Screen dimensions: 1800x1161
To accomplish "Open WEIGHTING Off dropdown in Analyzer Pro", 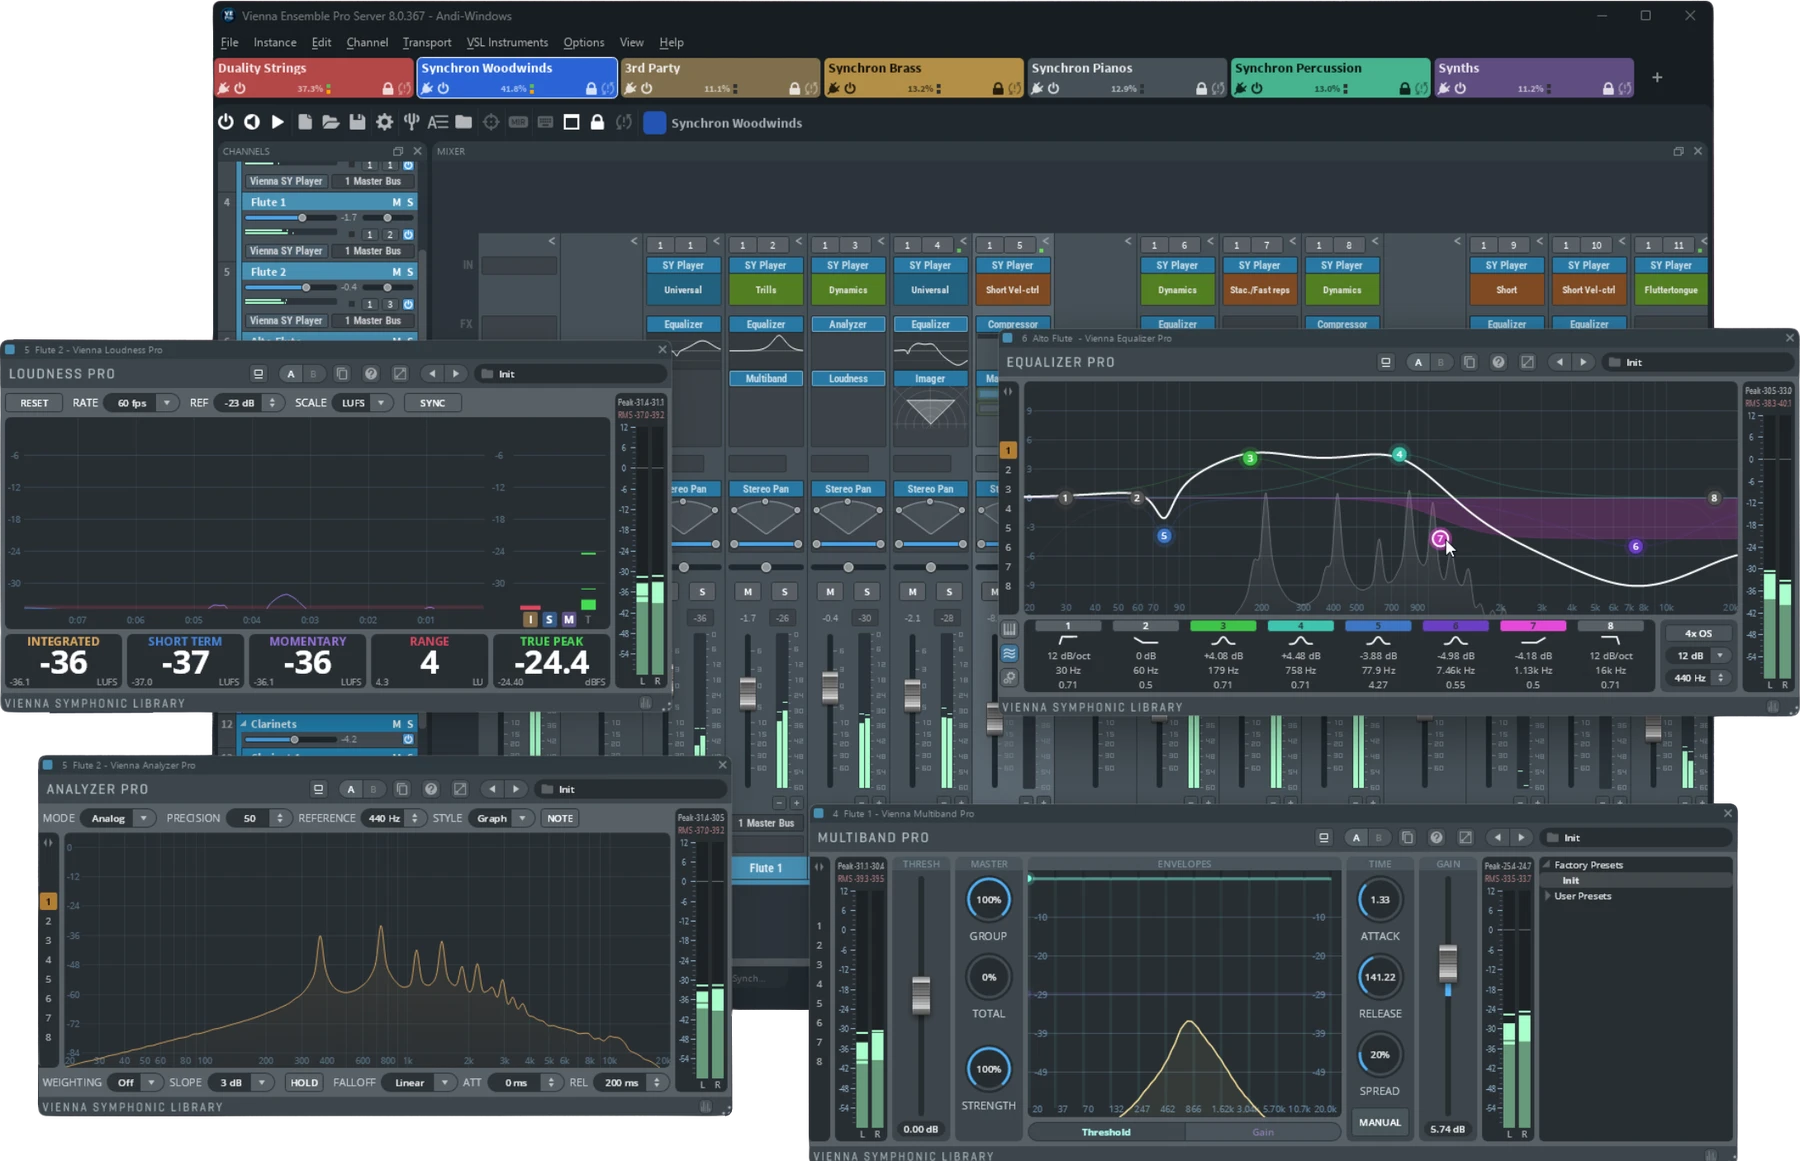I will 135,1083.
